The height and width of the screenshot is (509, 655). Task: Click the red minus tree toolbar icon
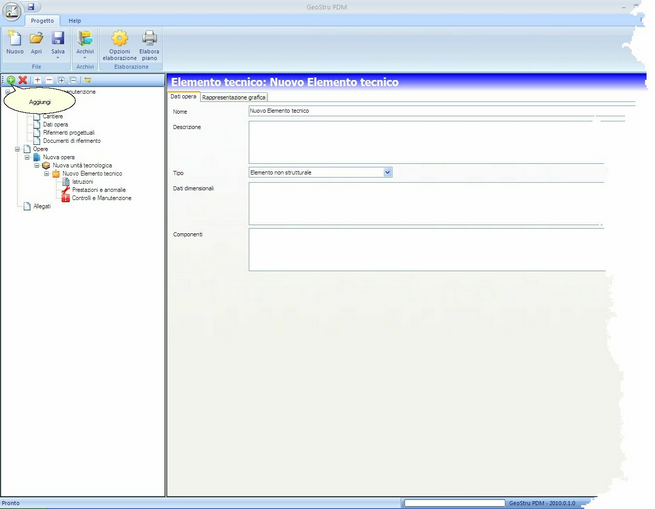(x=49, y=80)
